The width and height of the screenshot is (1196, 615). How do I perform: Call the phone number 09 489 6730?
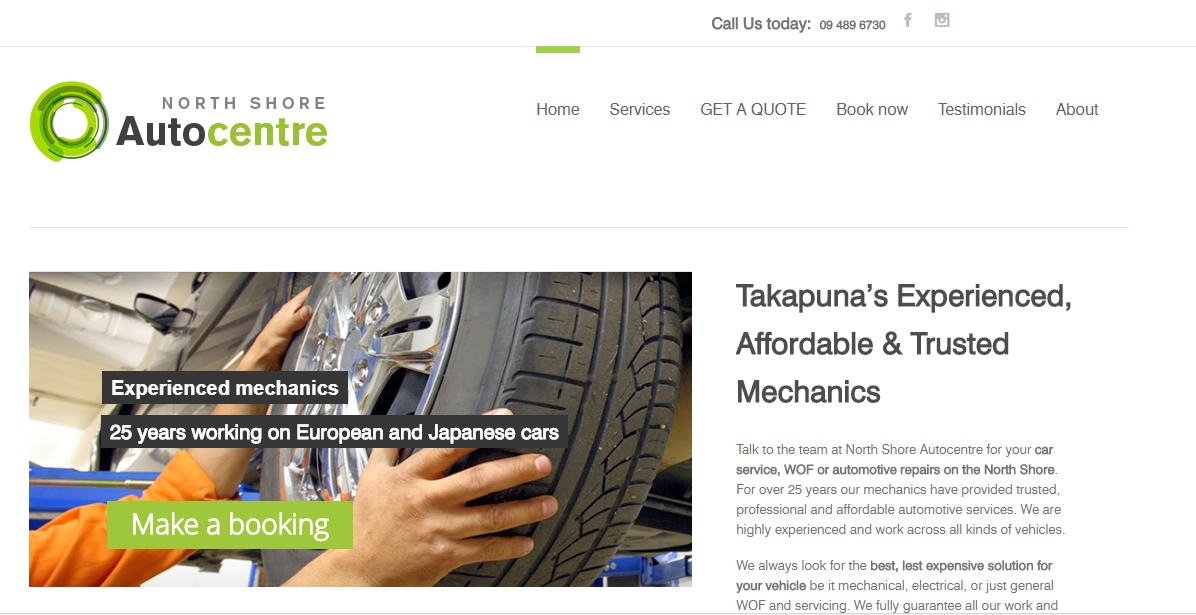pyautogui.click(x=852, y=25)
